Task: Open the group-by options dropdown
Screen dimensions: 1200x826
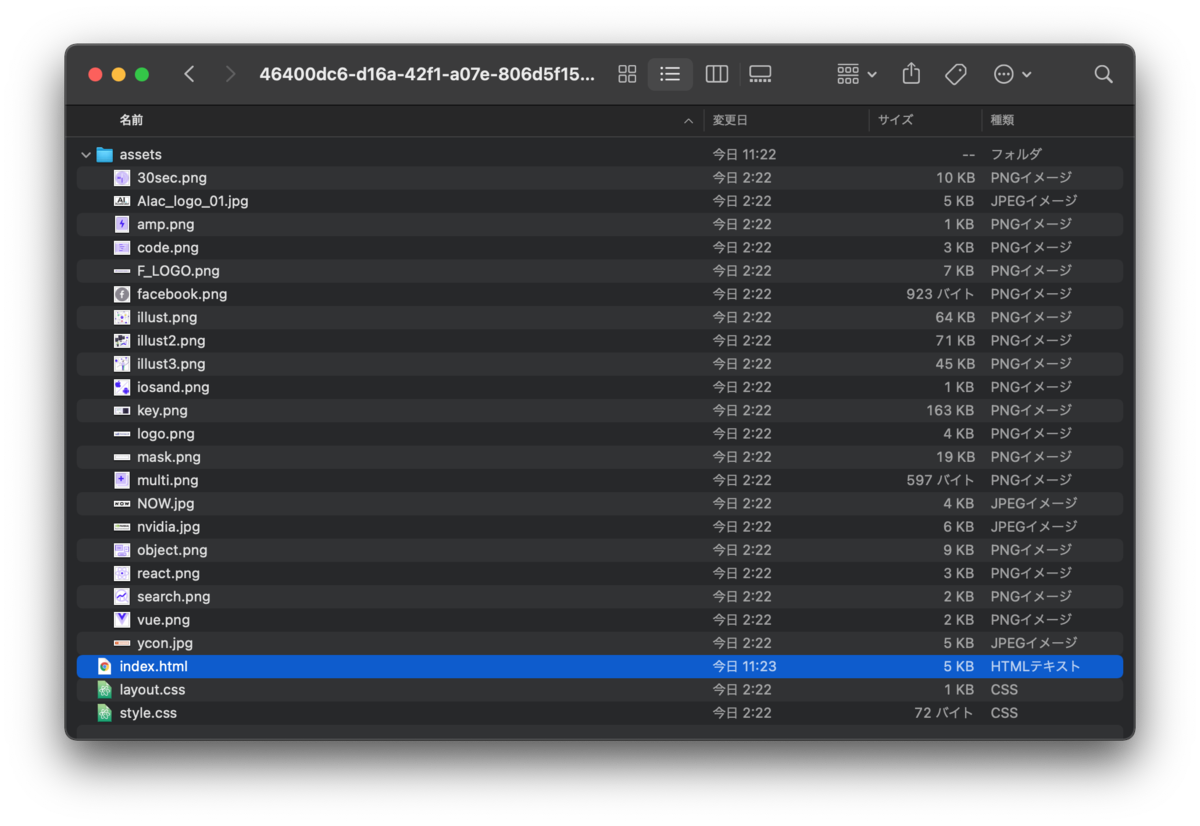Action: [857, 74]
